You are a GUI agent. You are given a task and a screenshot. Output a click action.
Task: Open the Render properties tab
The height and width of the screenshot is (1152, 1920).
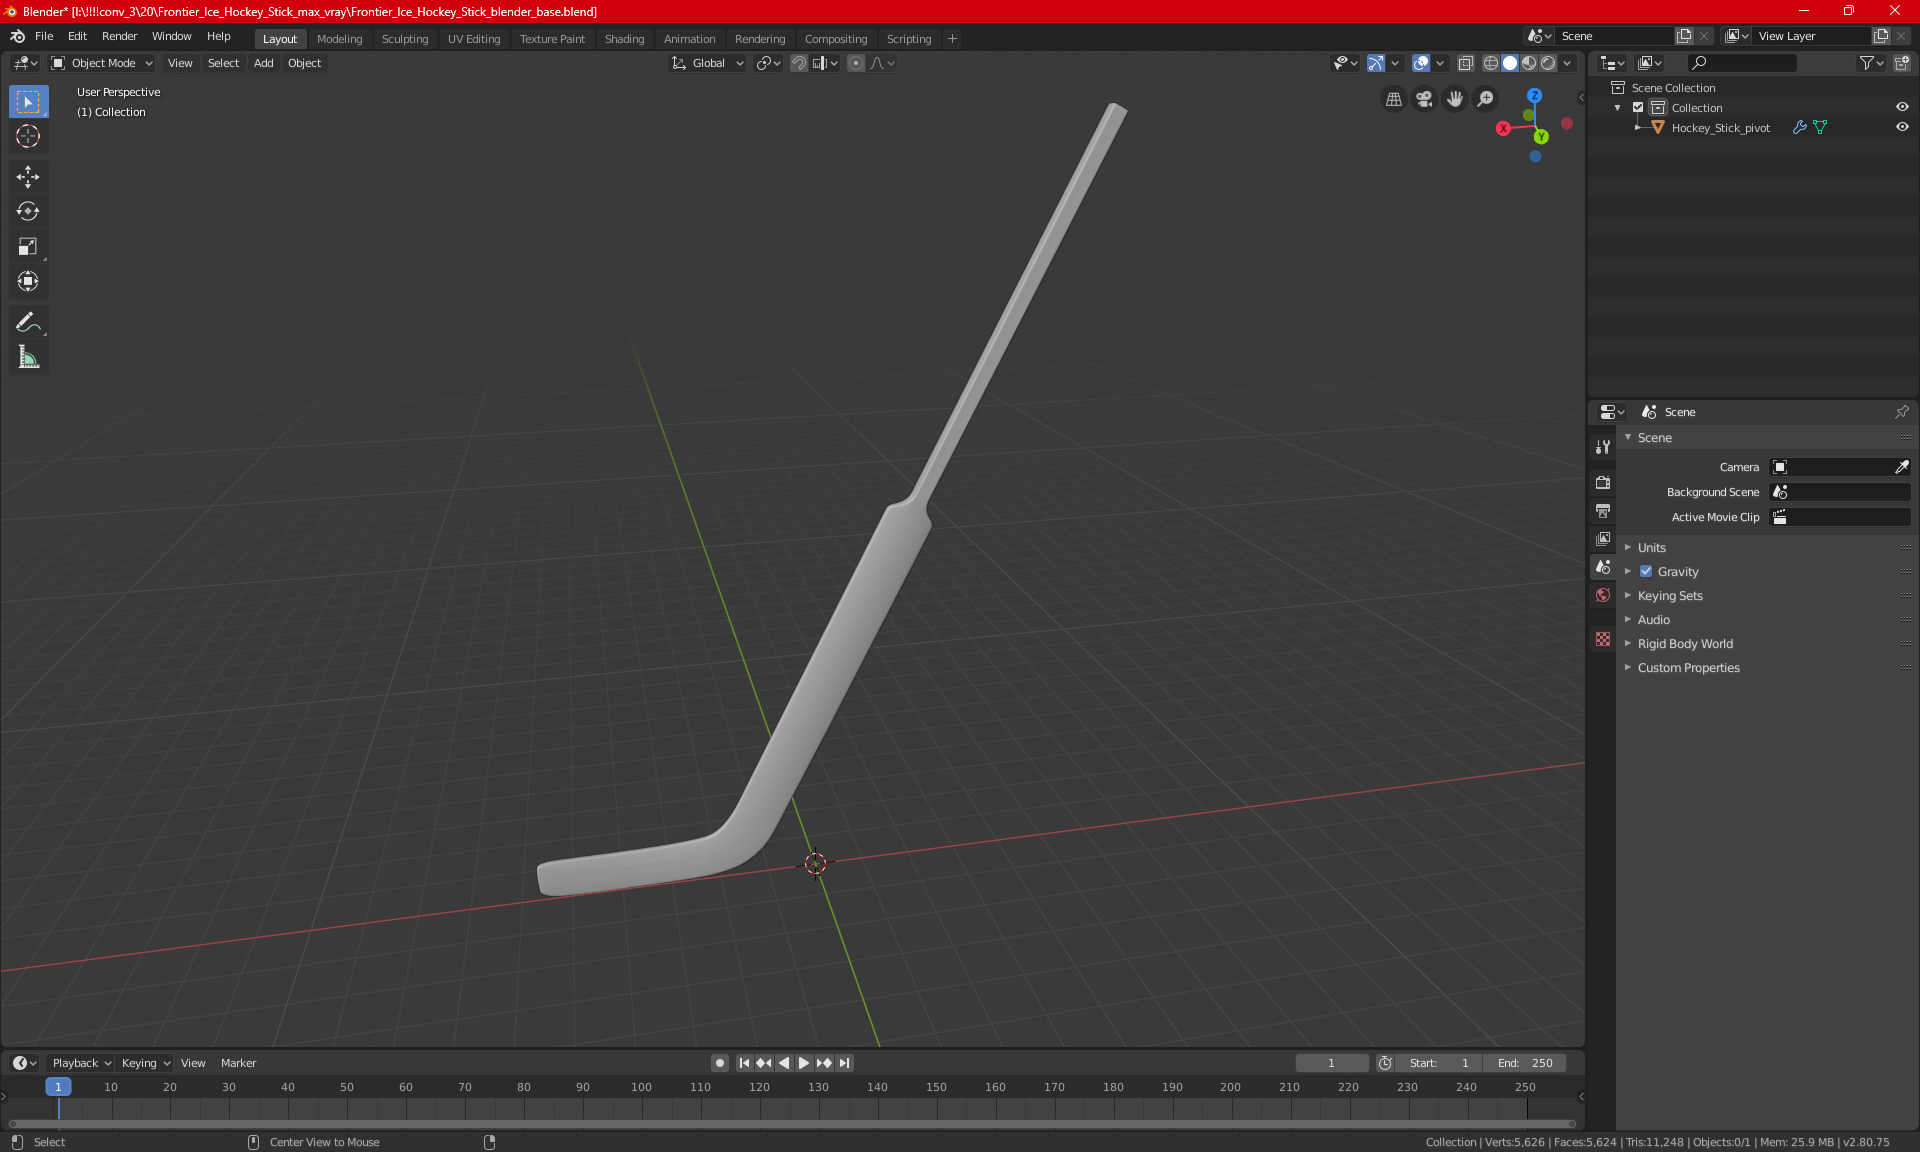(1603, 482)
